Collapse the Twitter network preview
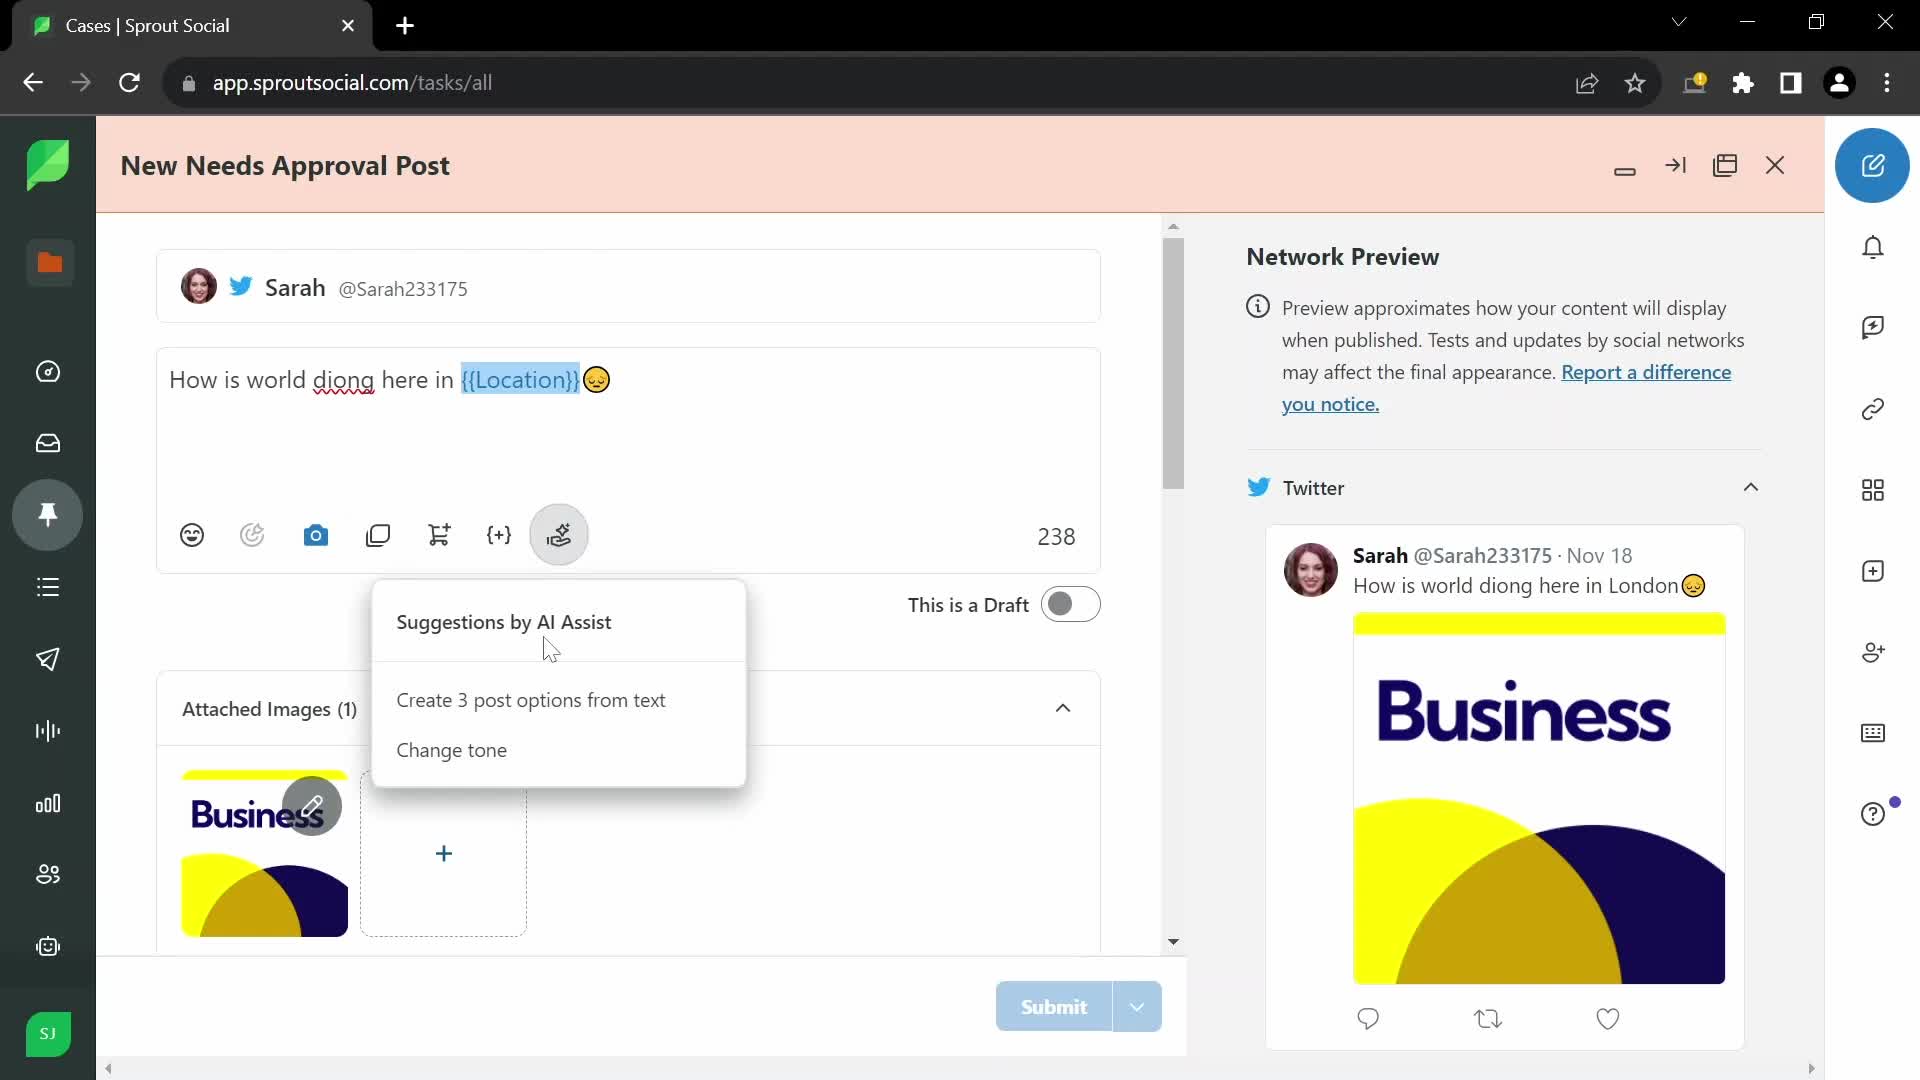 tap(1751, 487)
